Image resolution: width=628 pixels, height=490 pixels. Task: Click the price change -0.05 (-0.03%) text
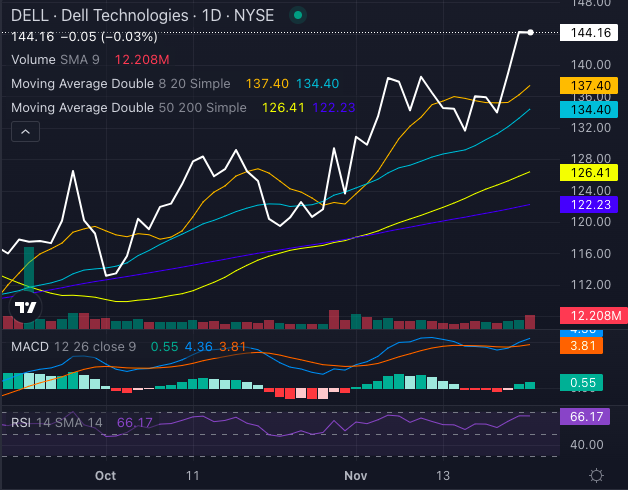[109, 37]
